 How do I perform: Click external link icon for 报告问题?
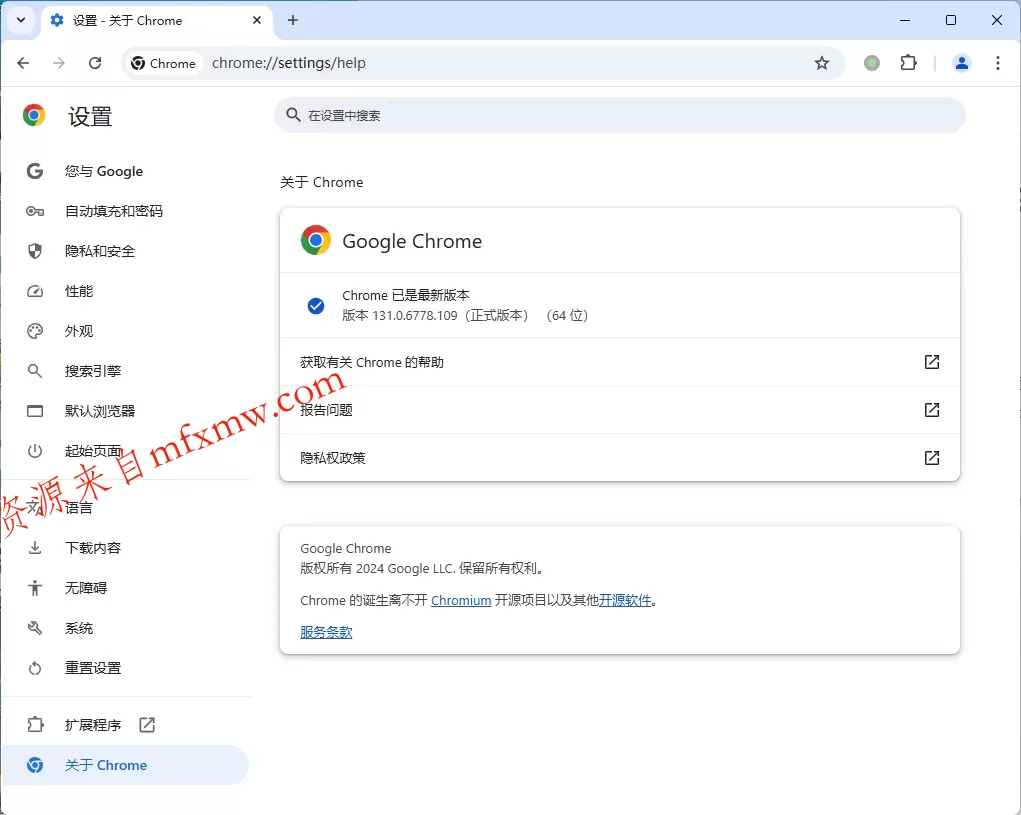932,409
